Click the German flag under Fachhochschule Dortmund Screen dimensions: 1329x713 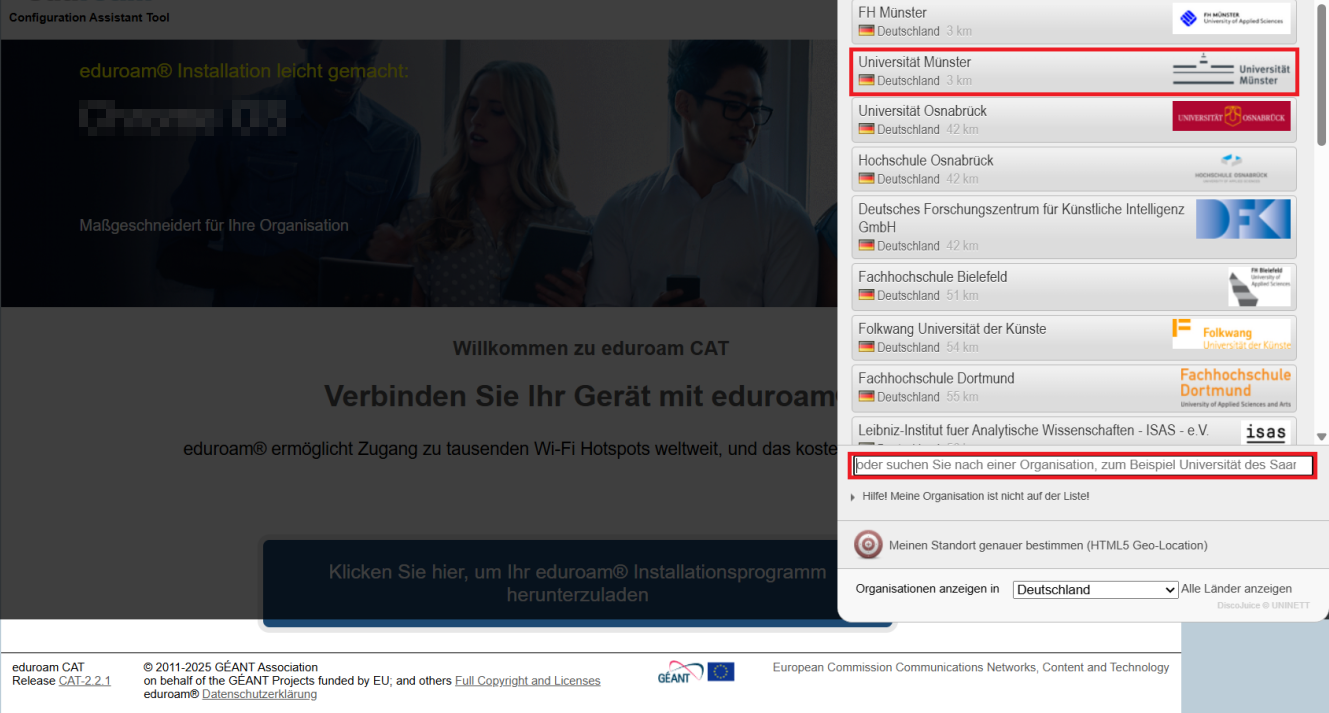(866, 397)
